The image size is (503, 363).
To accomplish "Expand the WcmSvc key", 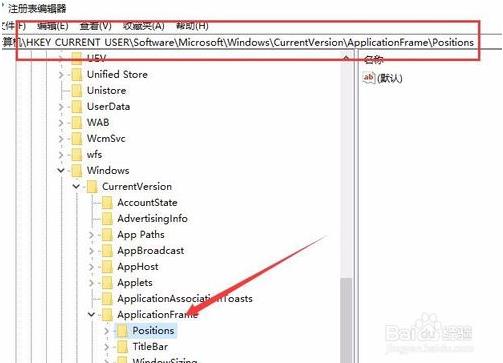I will click(x=61, y=139).
